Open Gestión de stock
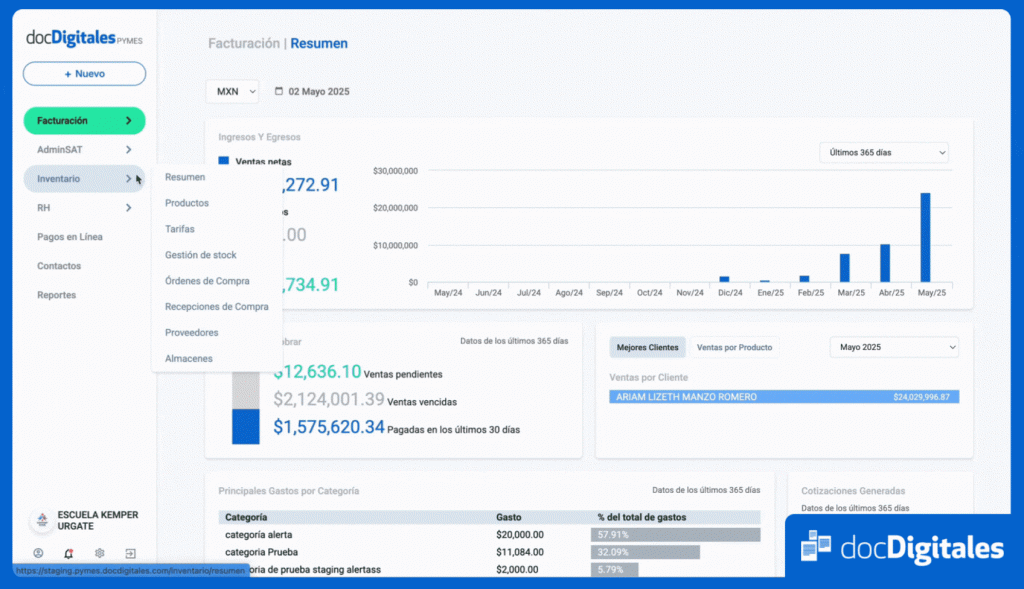The image size is (1024, 589). [x=200, y=255]
